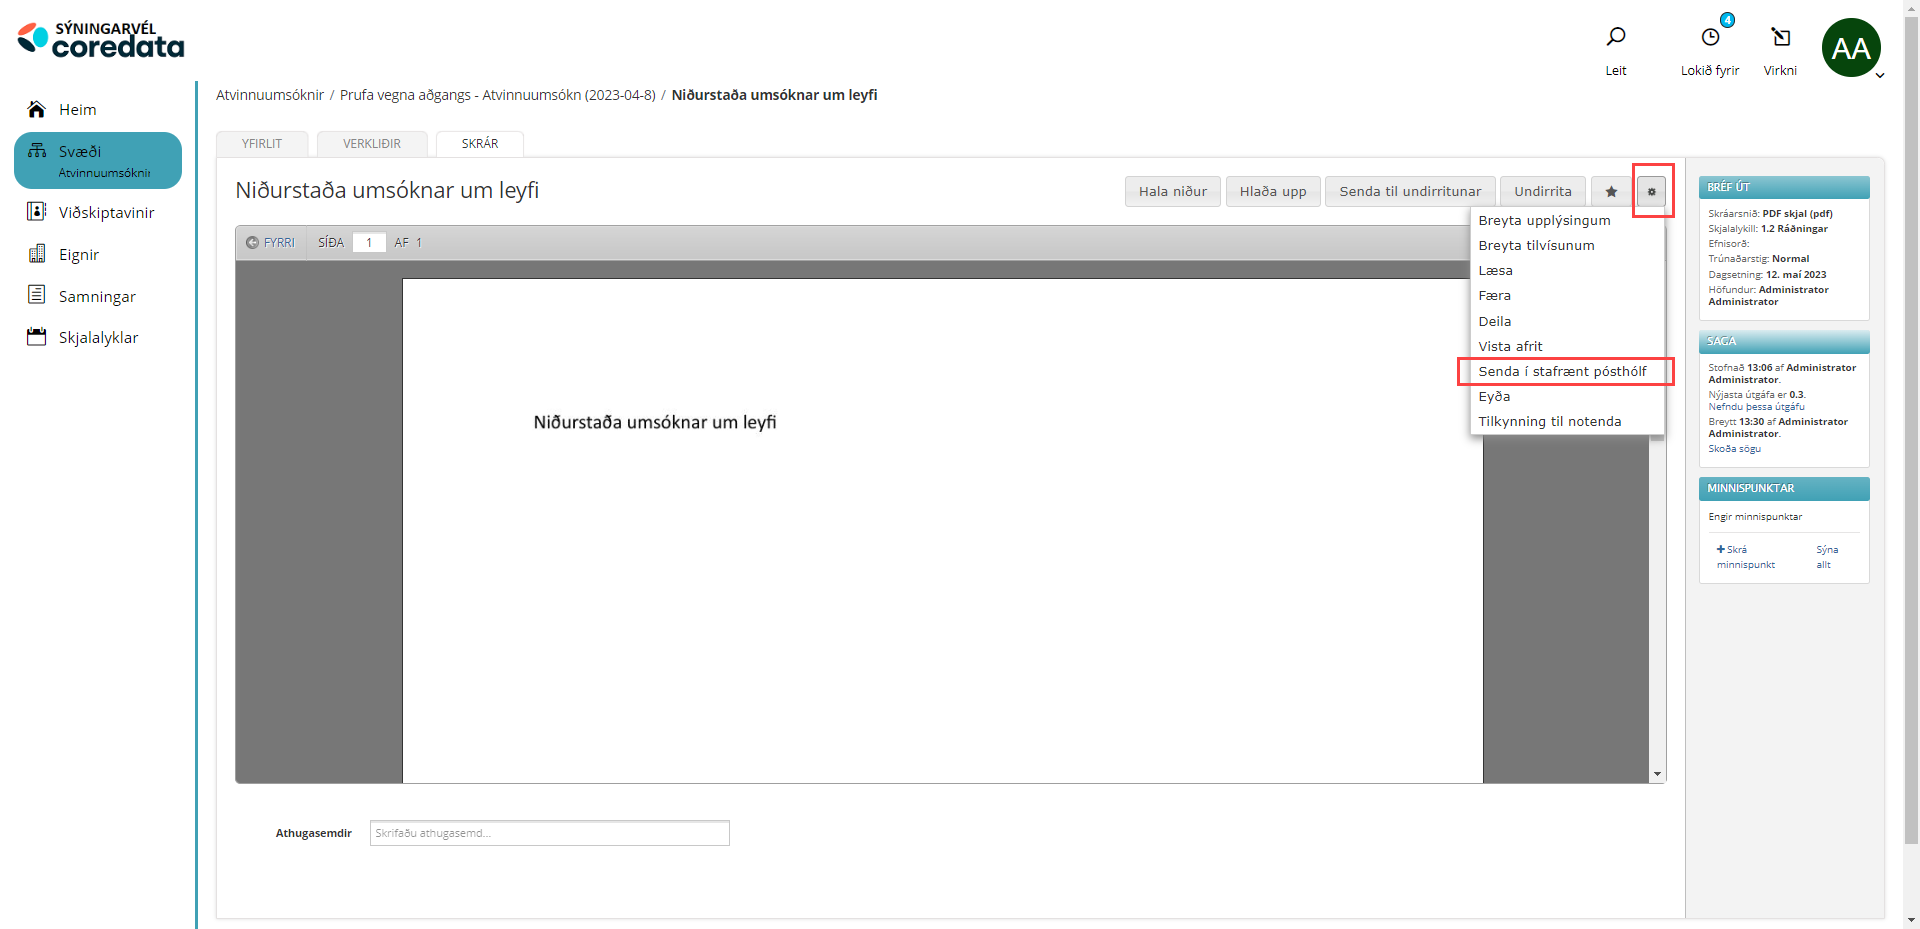Click the gear settings icon
The width and height of the screenshot is (1920, 929).
(1652, 192)
